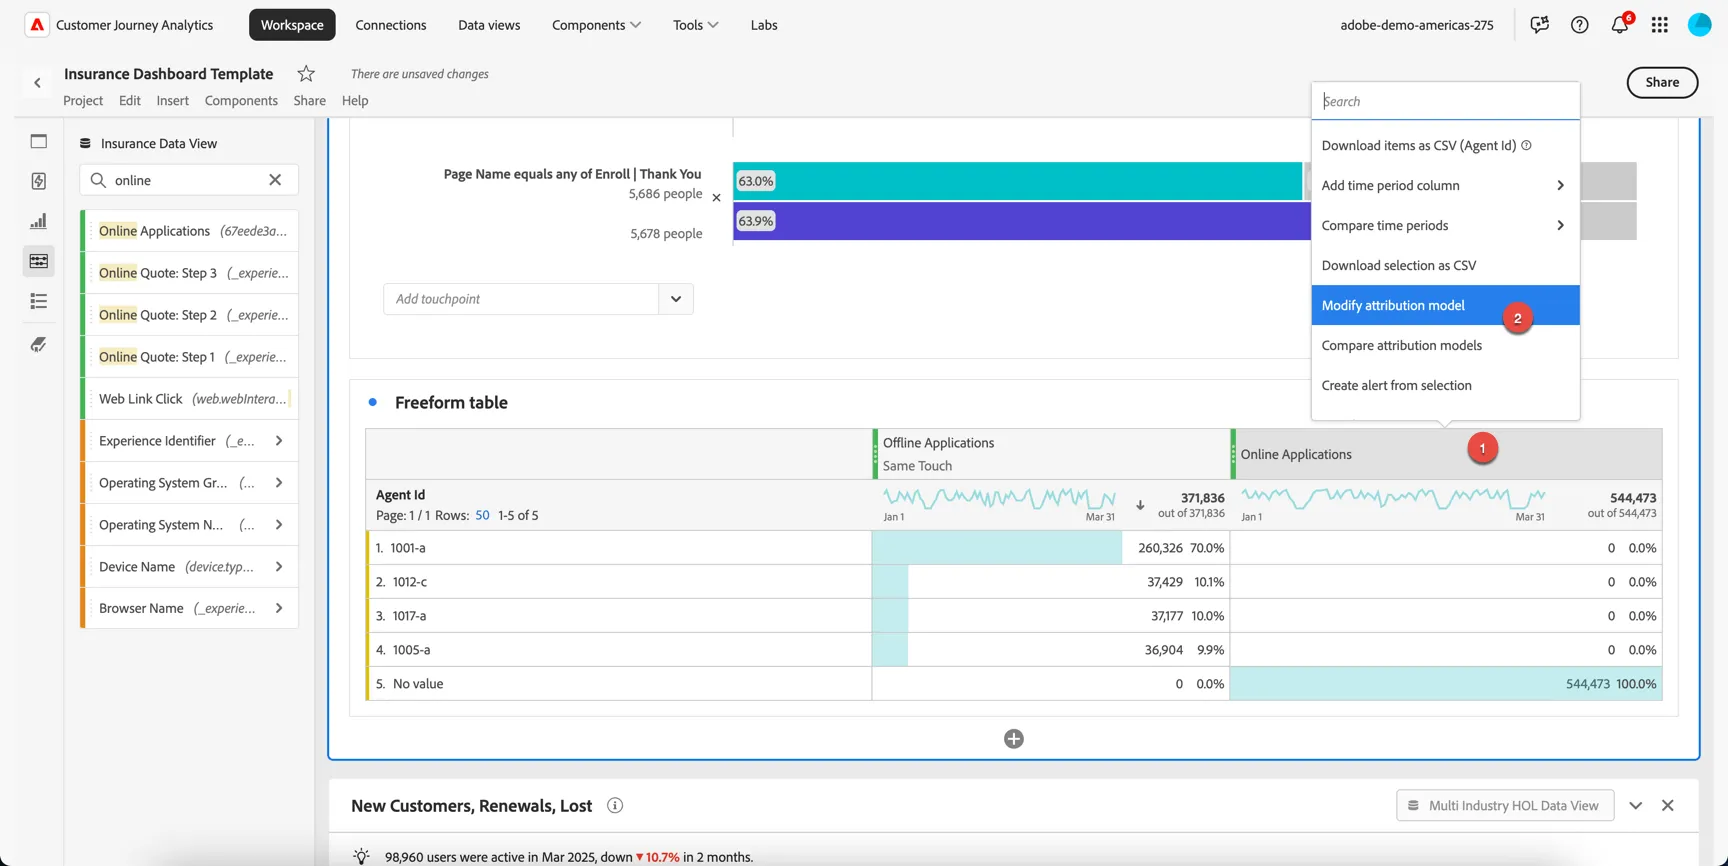Screen dimensions: 1728x866
Task: Toggle sort arrow on Offline Applications column
Action: [1140, 505]
